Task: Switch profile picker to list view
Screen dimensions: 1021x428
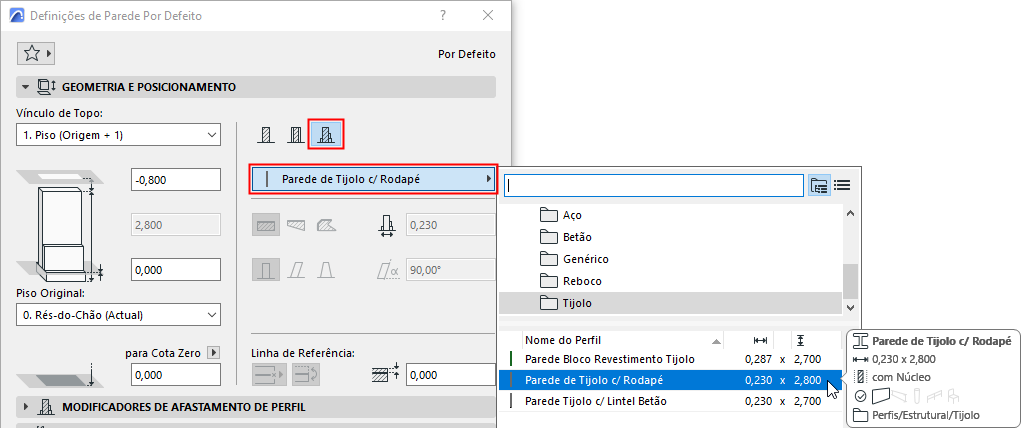Action: point(842,185)
